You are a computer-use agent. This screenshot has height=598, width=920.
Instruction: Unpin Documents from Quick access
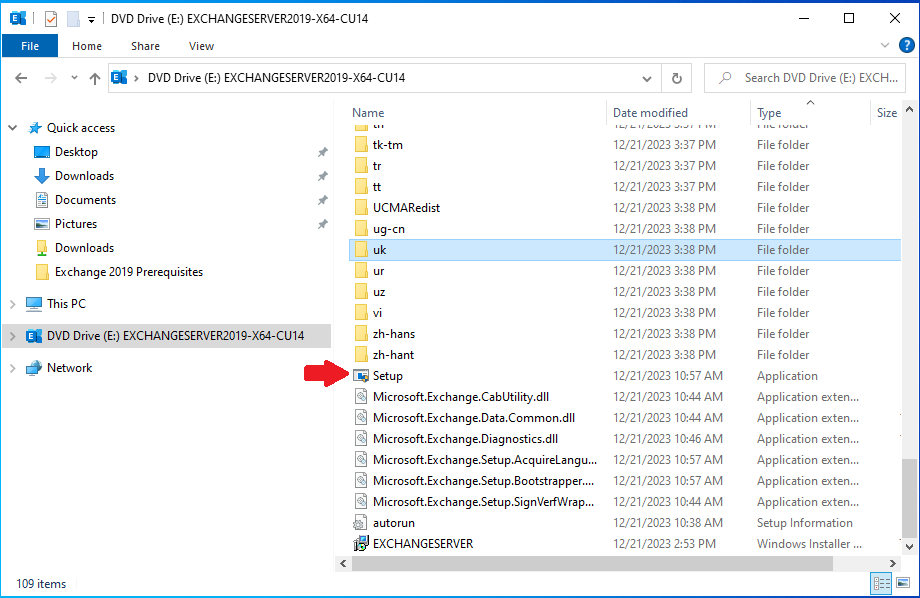point(322,199)
